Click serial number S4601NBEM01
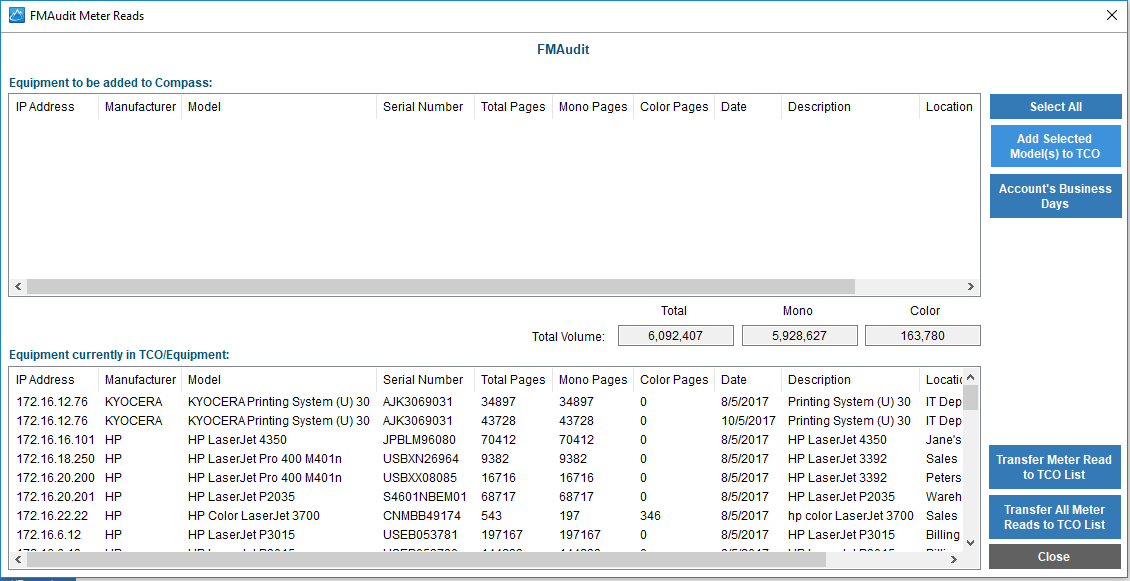Screen dimensions: 1130x581 [425, 497]
